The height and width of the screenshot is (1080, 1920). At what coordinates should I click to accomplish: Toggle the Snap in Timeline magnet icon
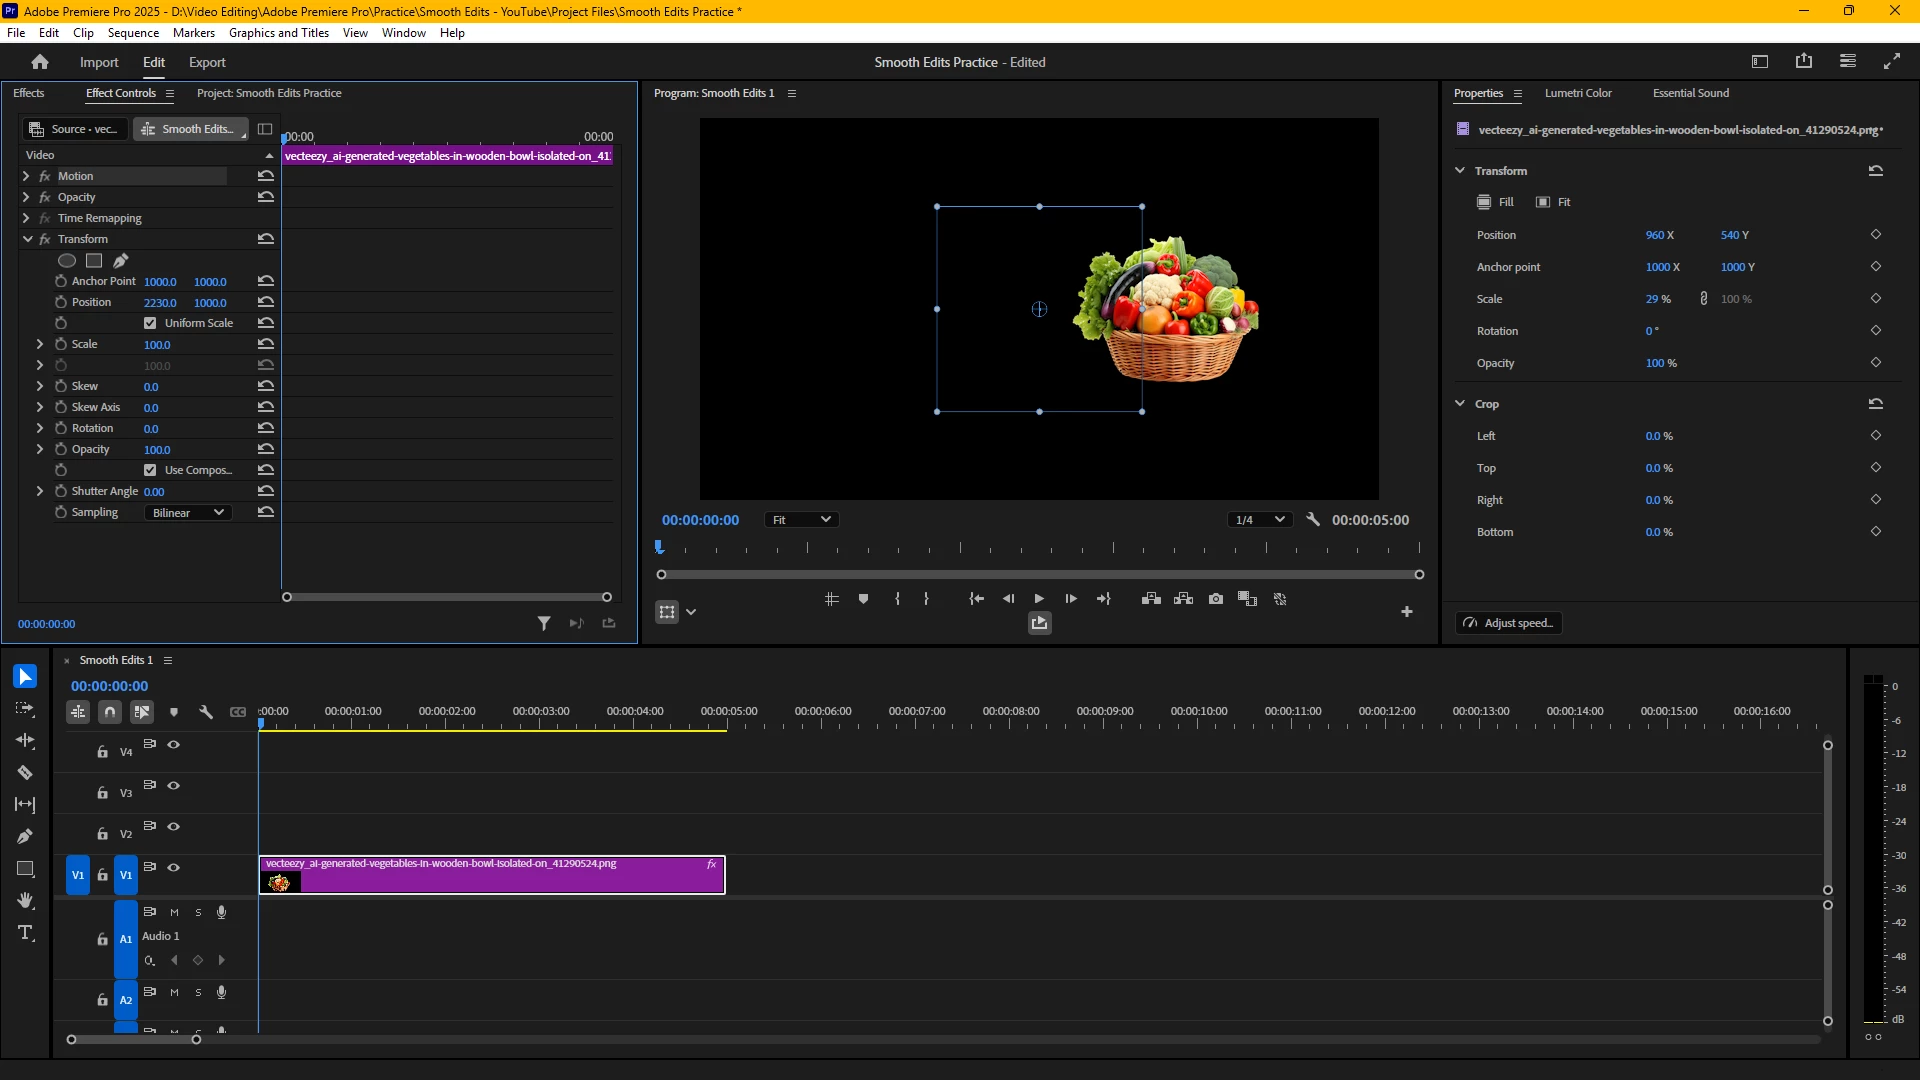[x=110, y=712]
